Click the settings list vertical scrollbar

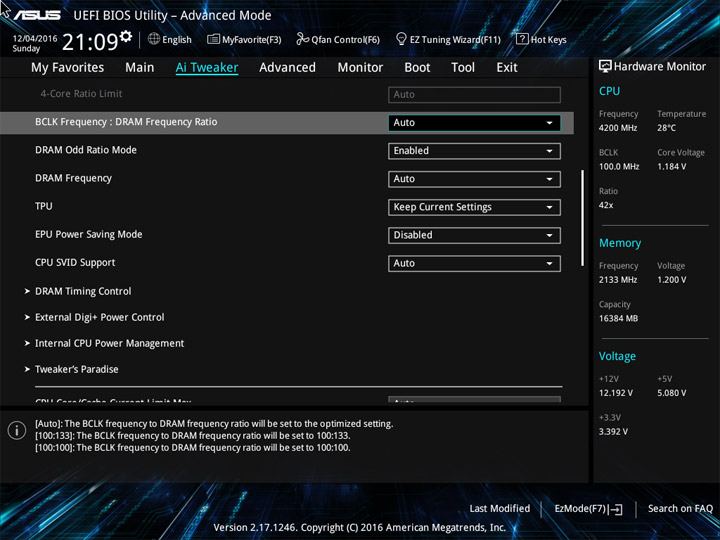coord(582,218)
